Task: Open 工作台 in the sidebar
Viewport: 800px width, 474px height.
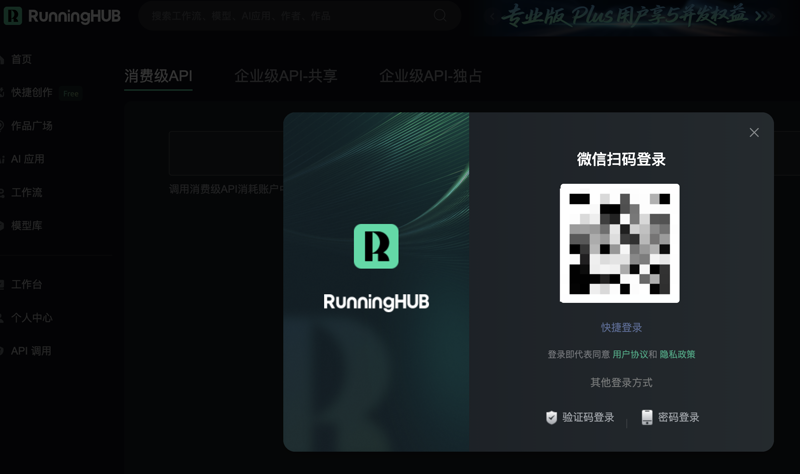Action: pos(26,284)
